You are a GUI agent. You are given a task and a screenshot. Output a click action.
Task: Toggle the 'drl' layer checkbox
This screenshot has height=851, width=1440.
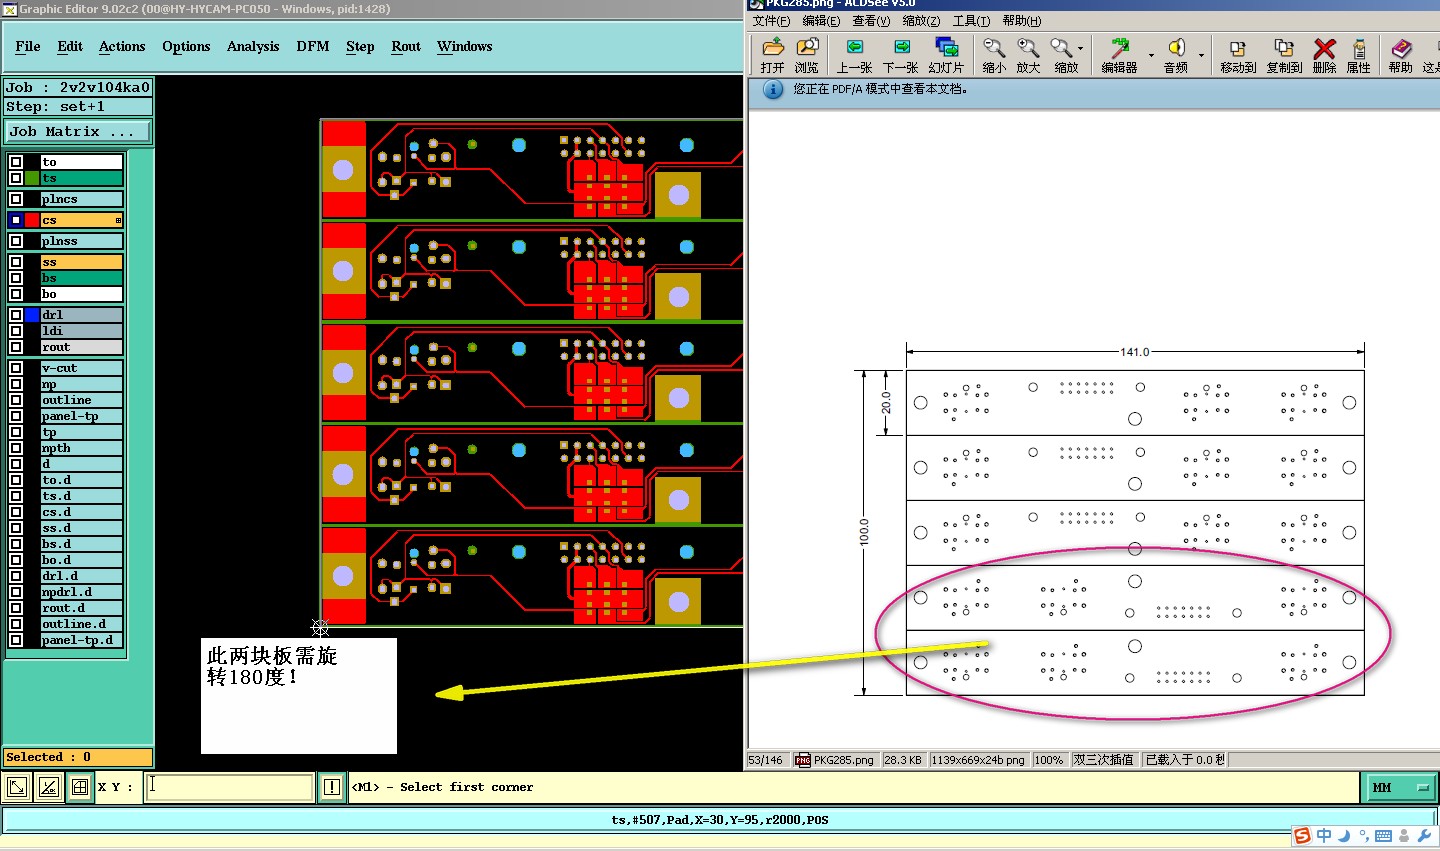16,315
